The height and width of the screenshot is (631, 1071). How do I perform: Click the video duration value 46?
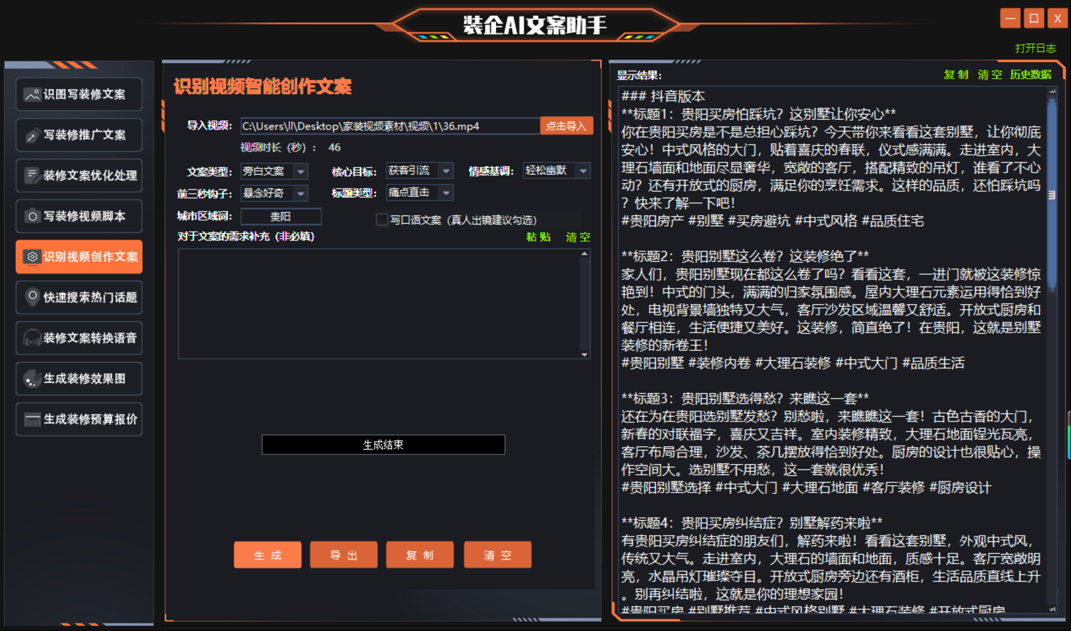pyautogui.click(x=334, y=148)
